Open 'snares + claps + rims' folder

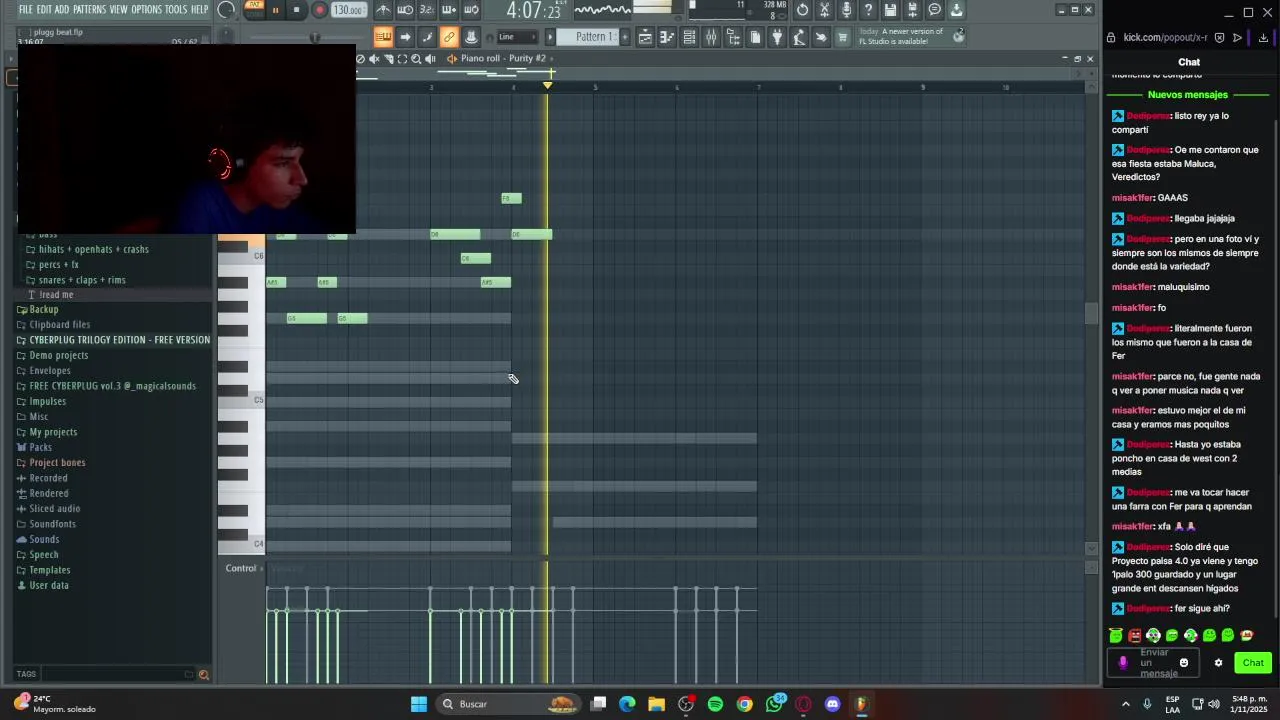click(x=81, y=280)
